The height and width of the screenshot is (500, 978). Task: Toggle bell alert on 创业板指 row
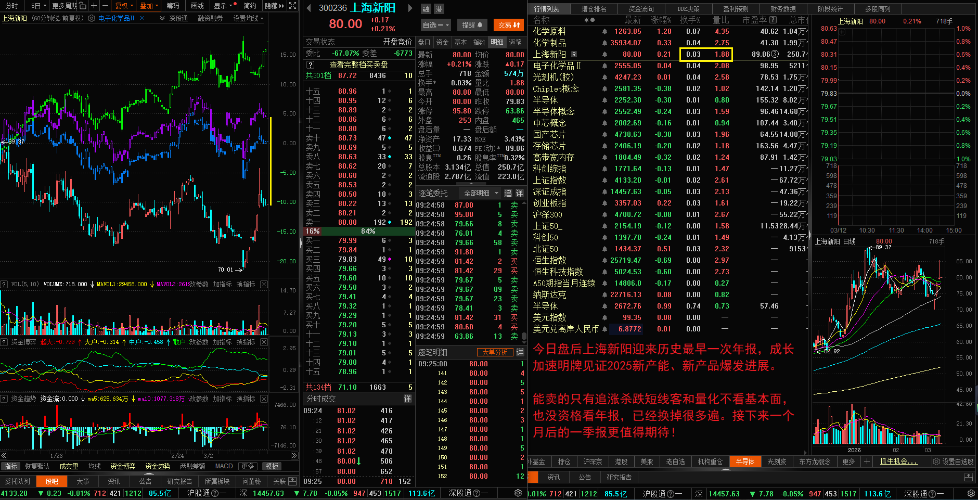click(604, 203)
